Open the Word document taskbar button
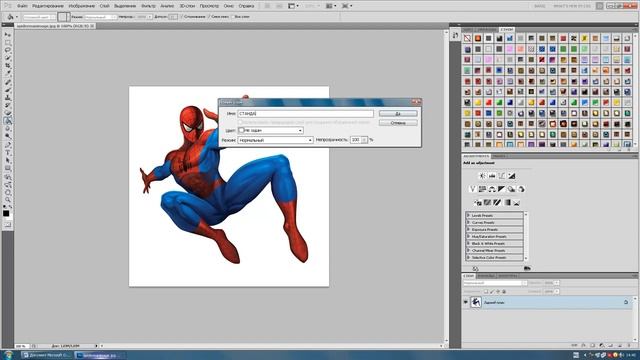The image size is (640, 360). pyautogui.click(x=47, y=355)
